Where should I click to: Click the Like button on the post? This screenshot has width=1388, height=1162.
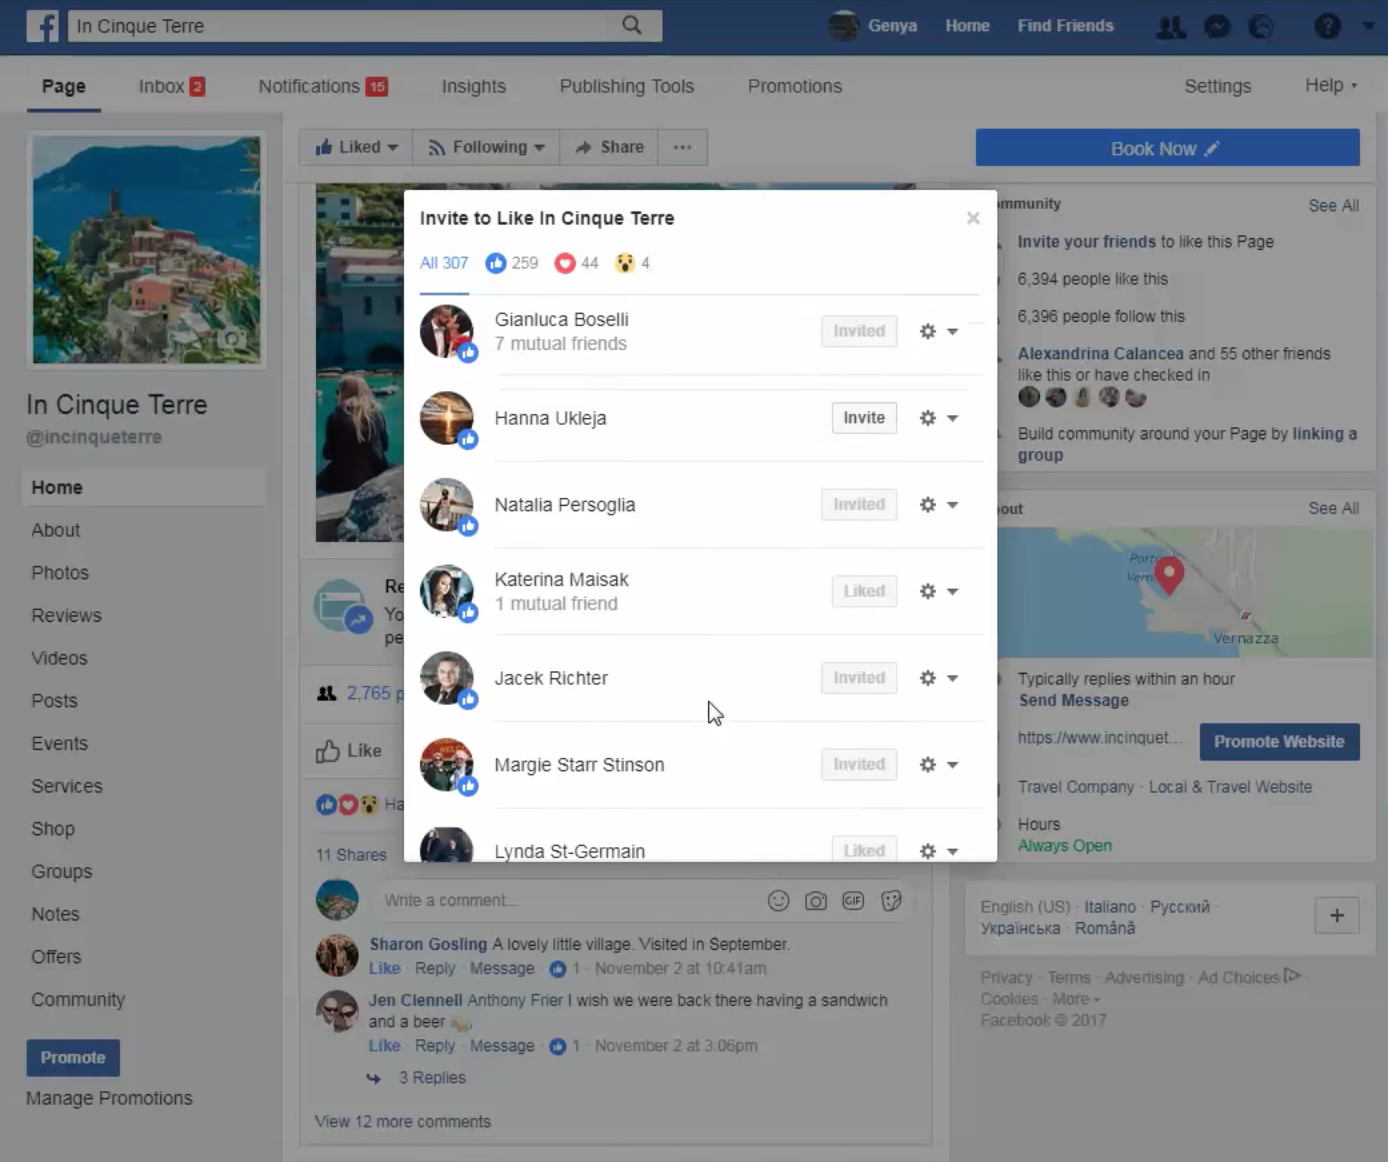[349, 751]
